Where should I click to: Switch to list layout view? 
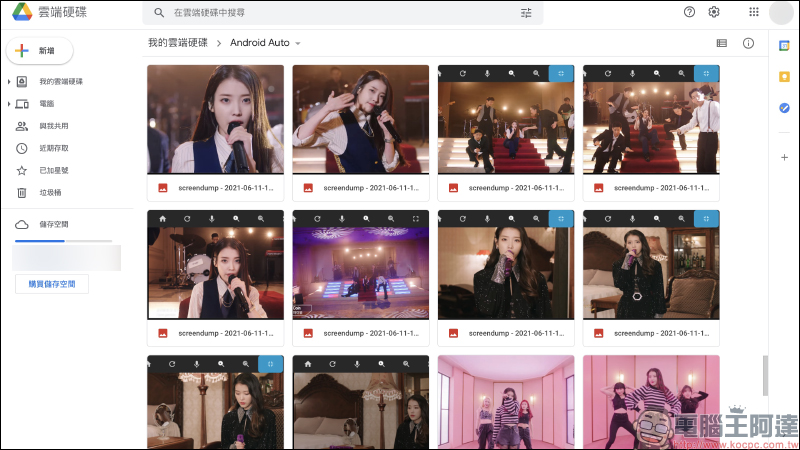[x=721, y=43]
